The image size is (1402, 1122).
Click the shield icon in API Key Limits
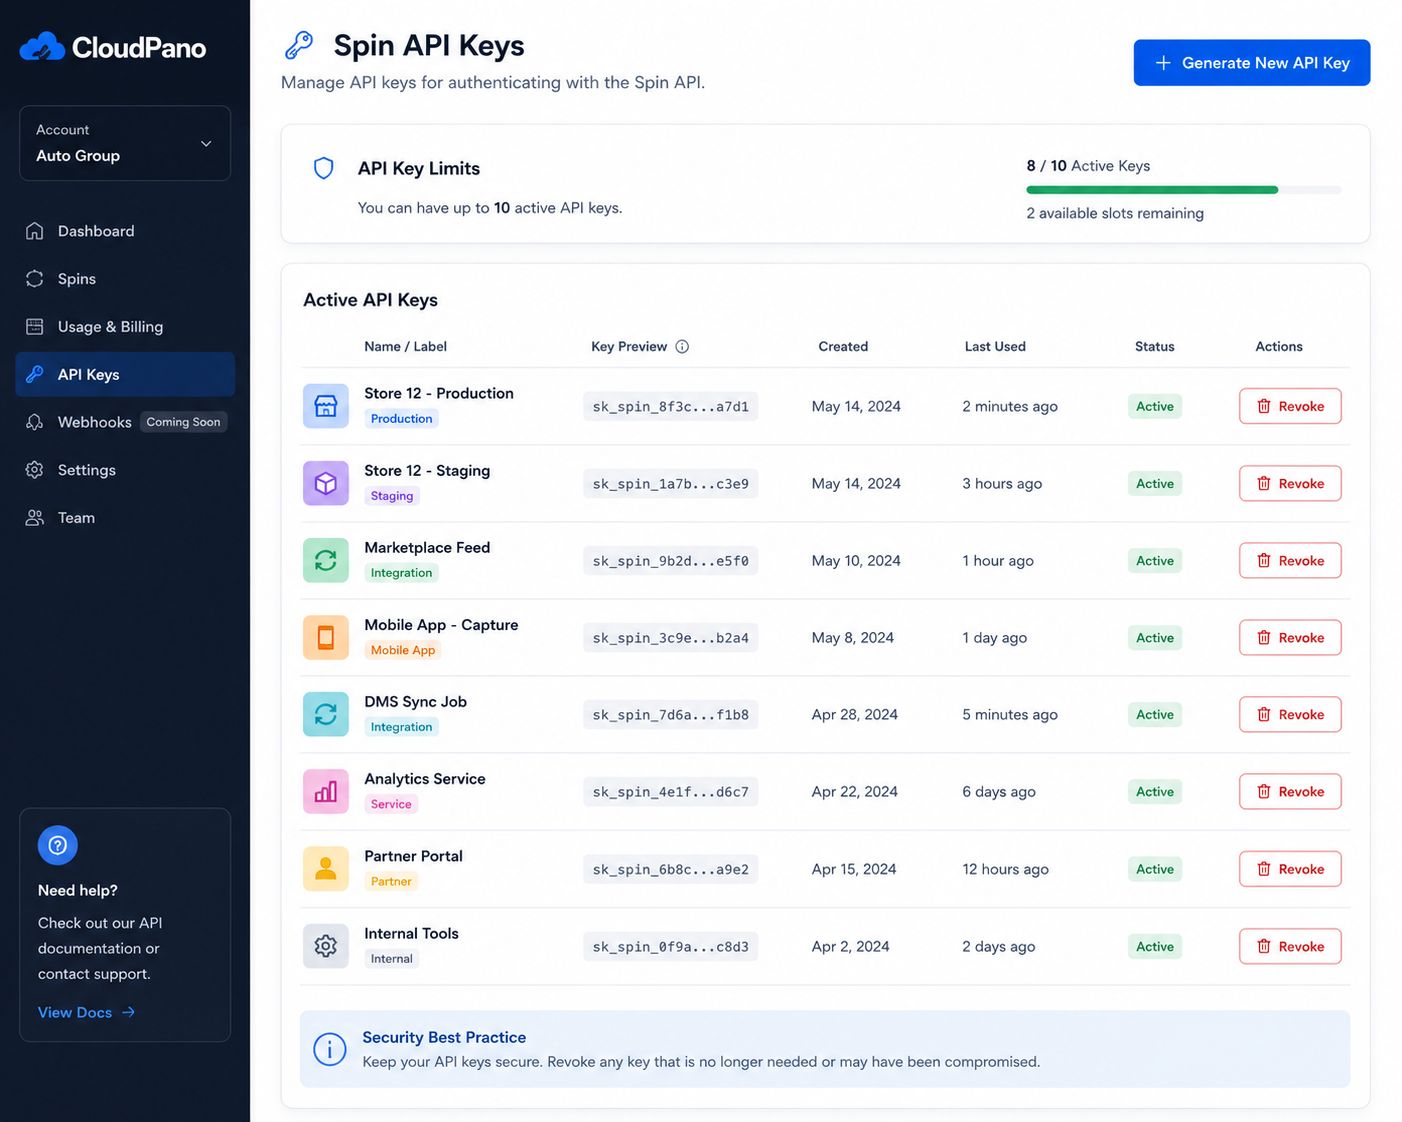[x=323, y=168]
